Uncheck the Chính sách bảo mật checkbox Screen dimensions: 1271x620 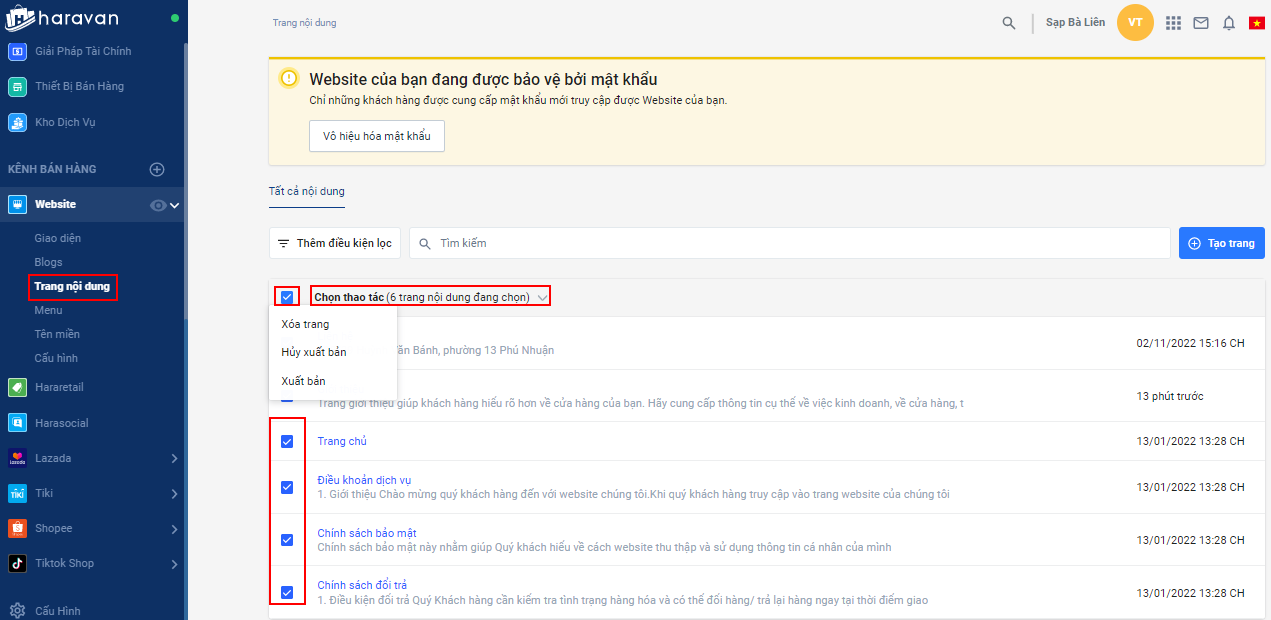pos(287,540)
